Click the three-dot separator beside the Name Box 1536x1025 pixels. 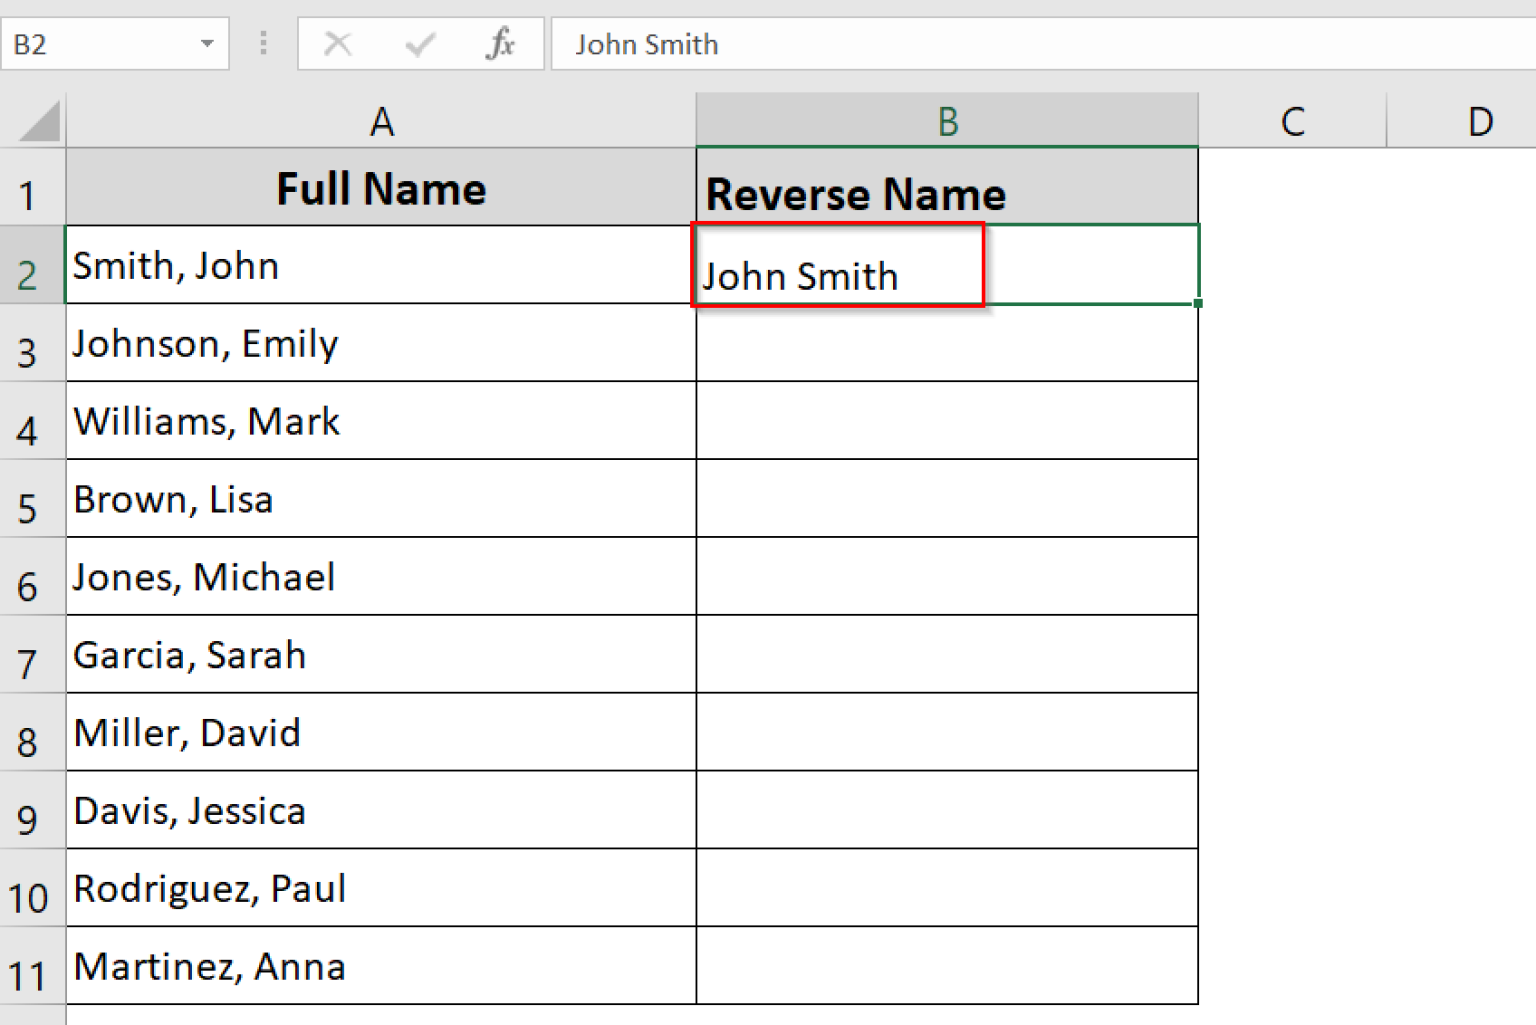coord(263,44)
